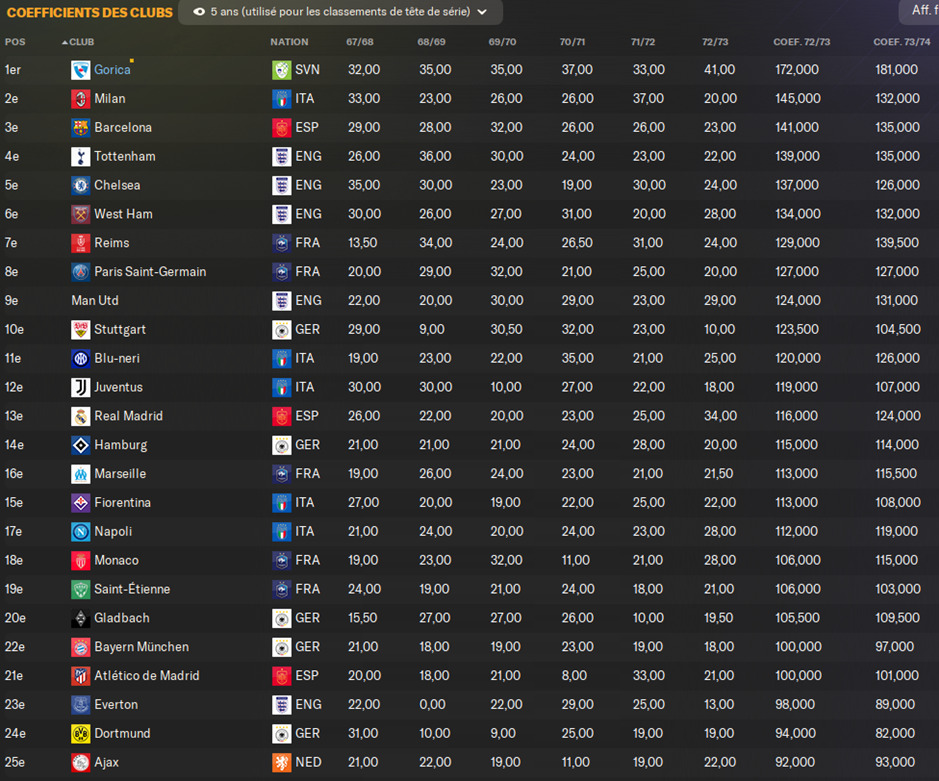Click the West Ham club crest
This screenshot has width=939, height=781.
(80, 214)
